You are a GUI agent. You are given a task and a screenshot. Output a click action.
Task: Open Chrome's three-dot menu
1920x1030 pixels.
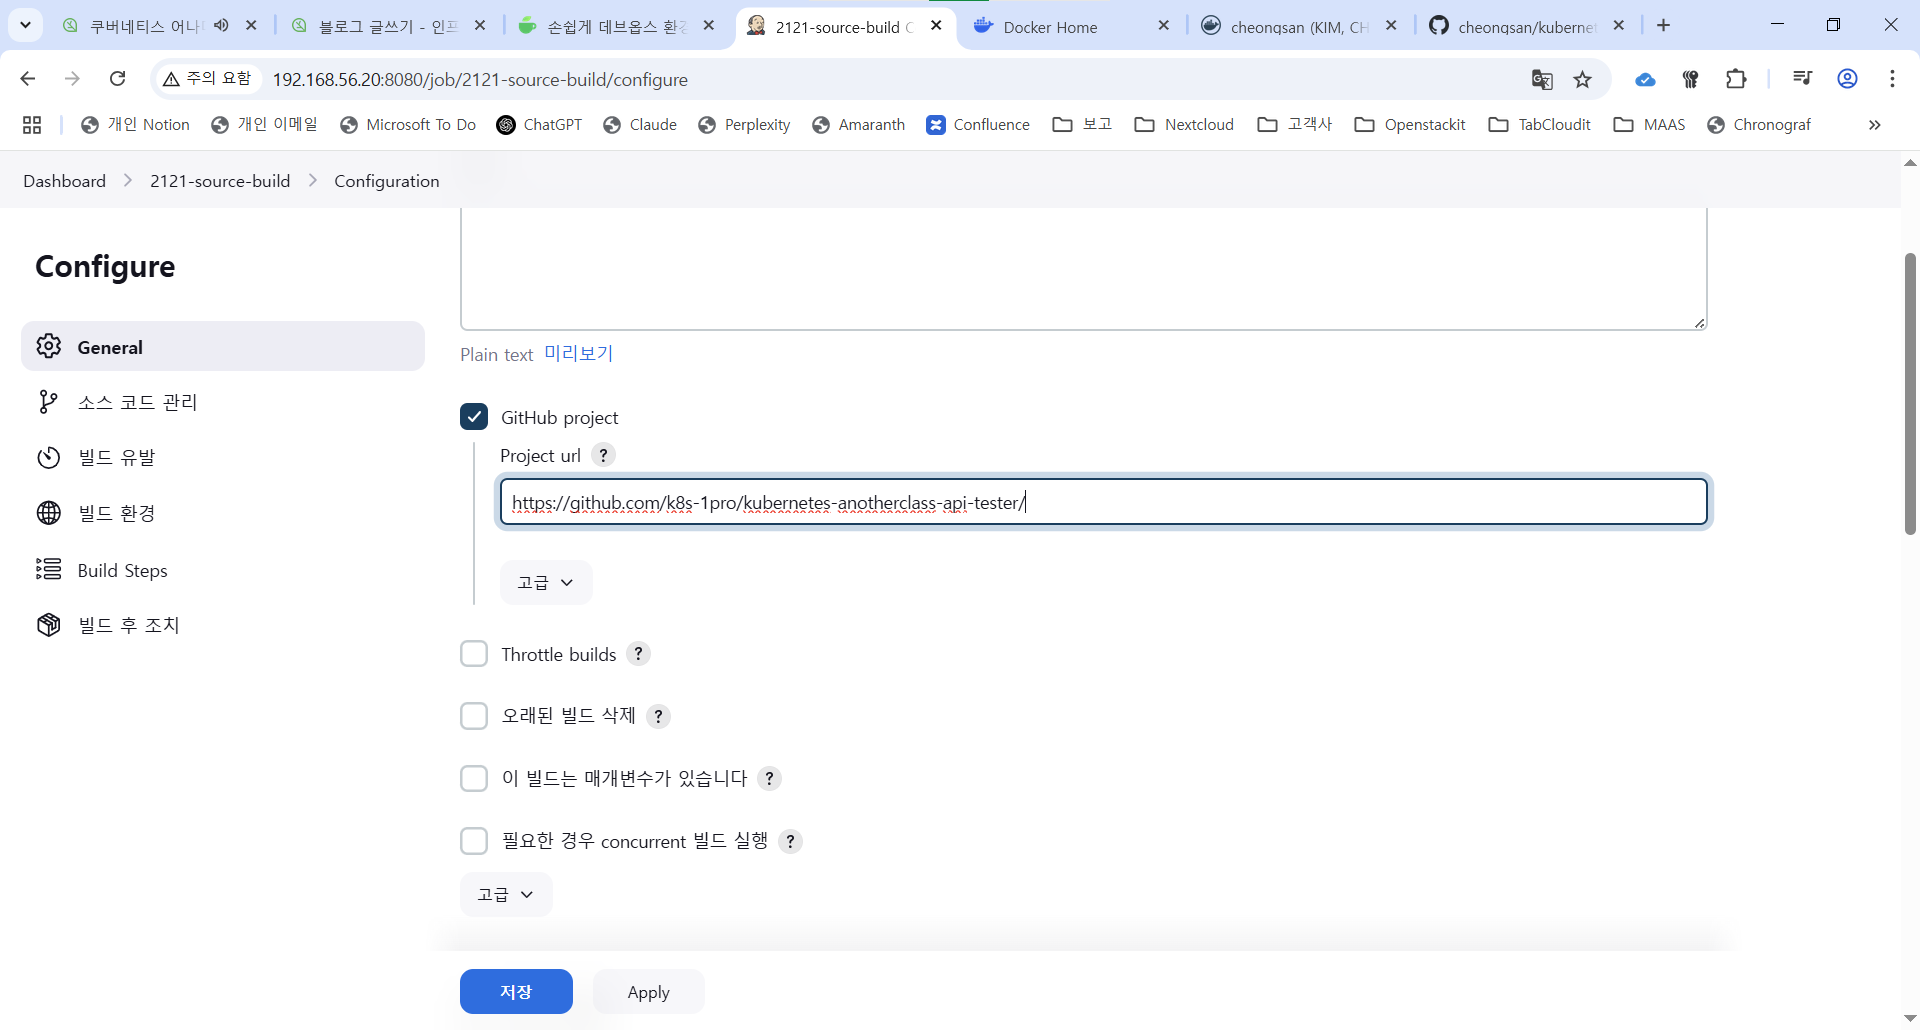coord(1893,79)
